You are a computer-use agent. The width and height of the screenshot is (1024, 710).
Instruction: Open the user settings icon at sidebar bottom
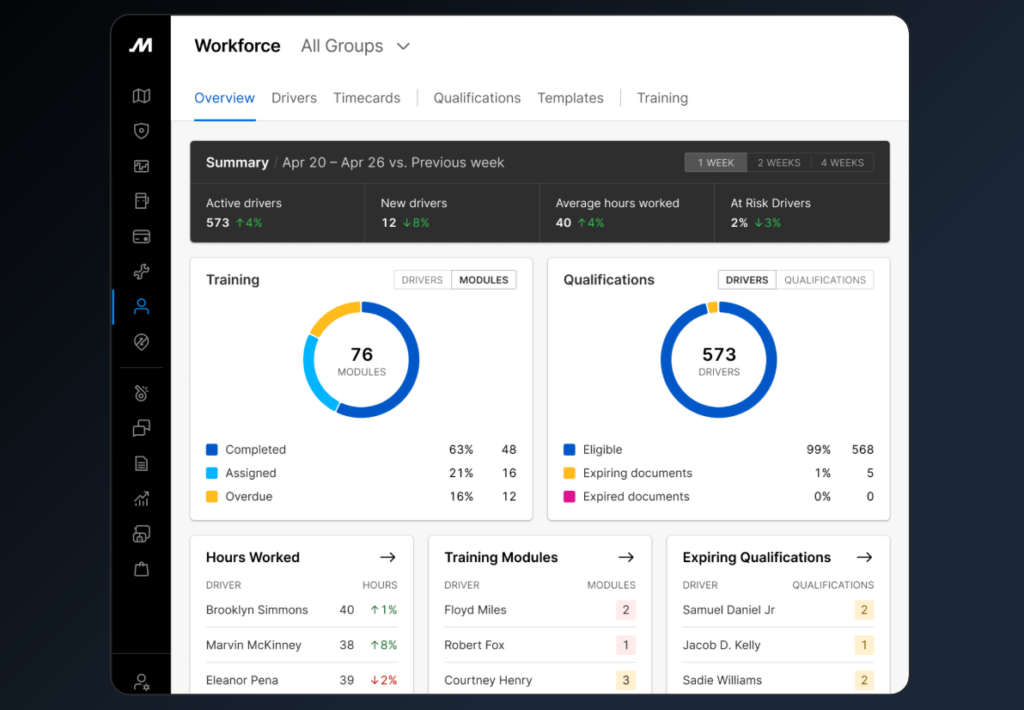point(142,683)
